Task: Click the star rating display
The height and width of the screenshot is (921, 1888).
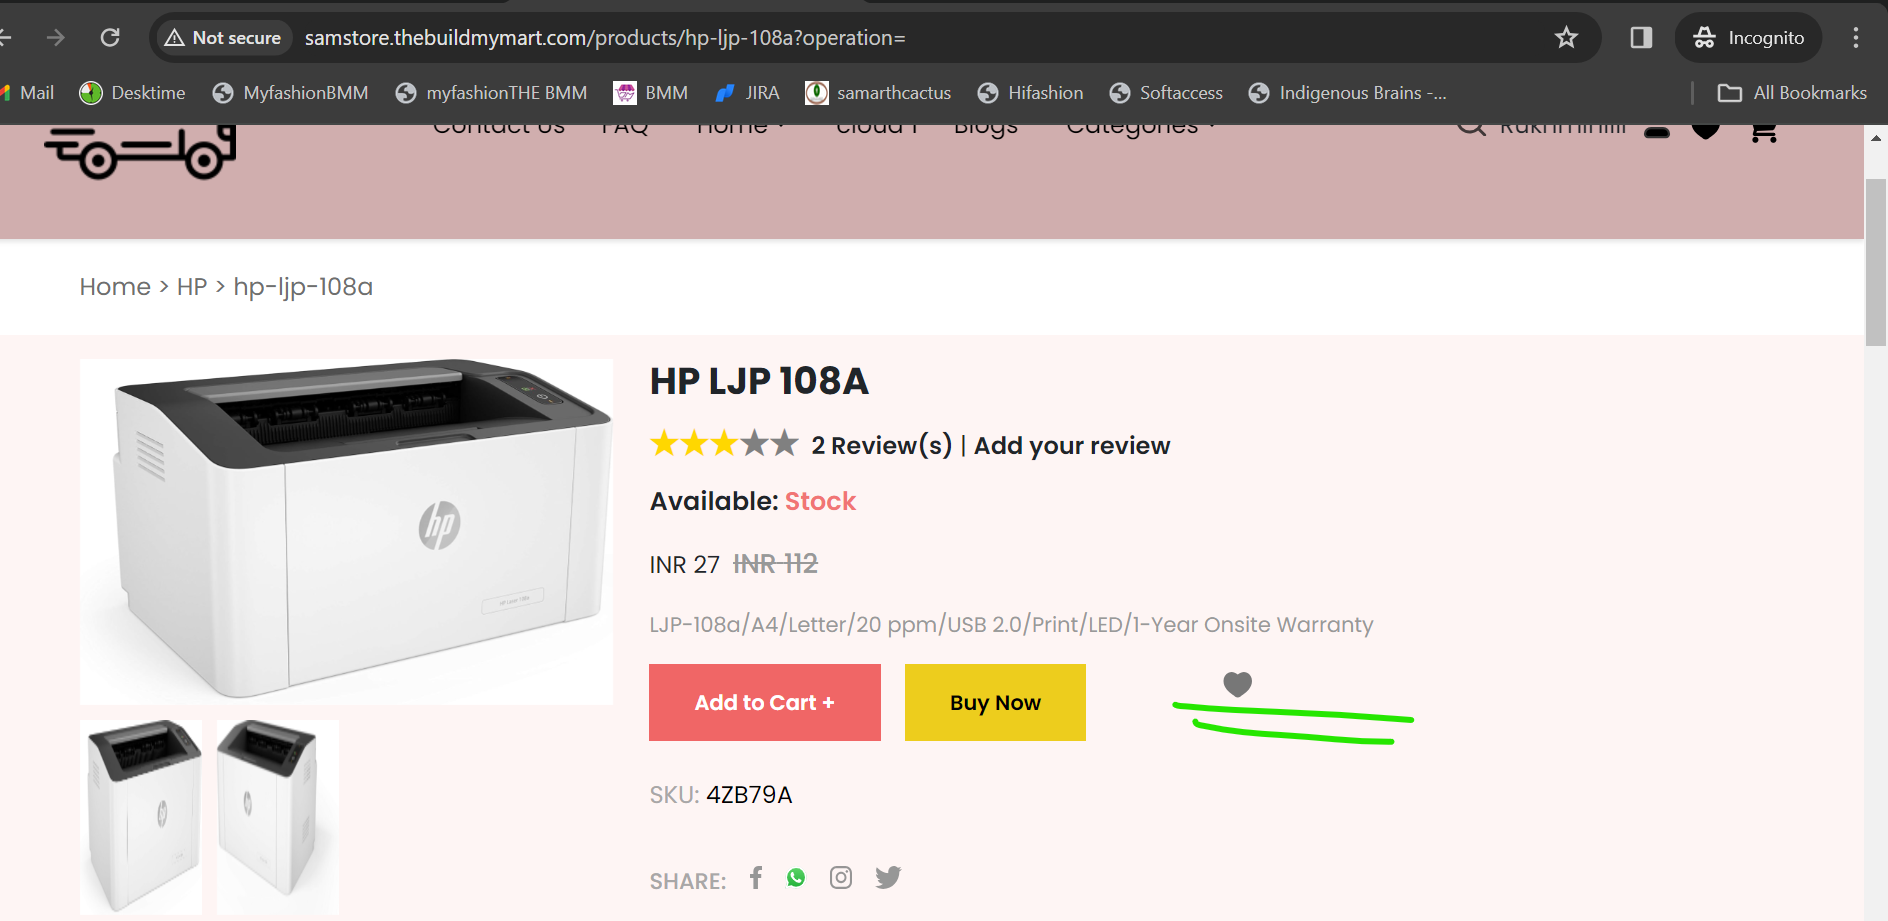Action: coord(725,443)
